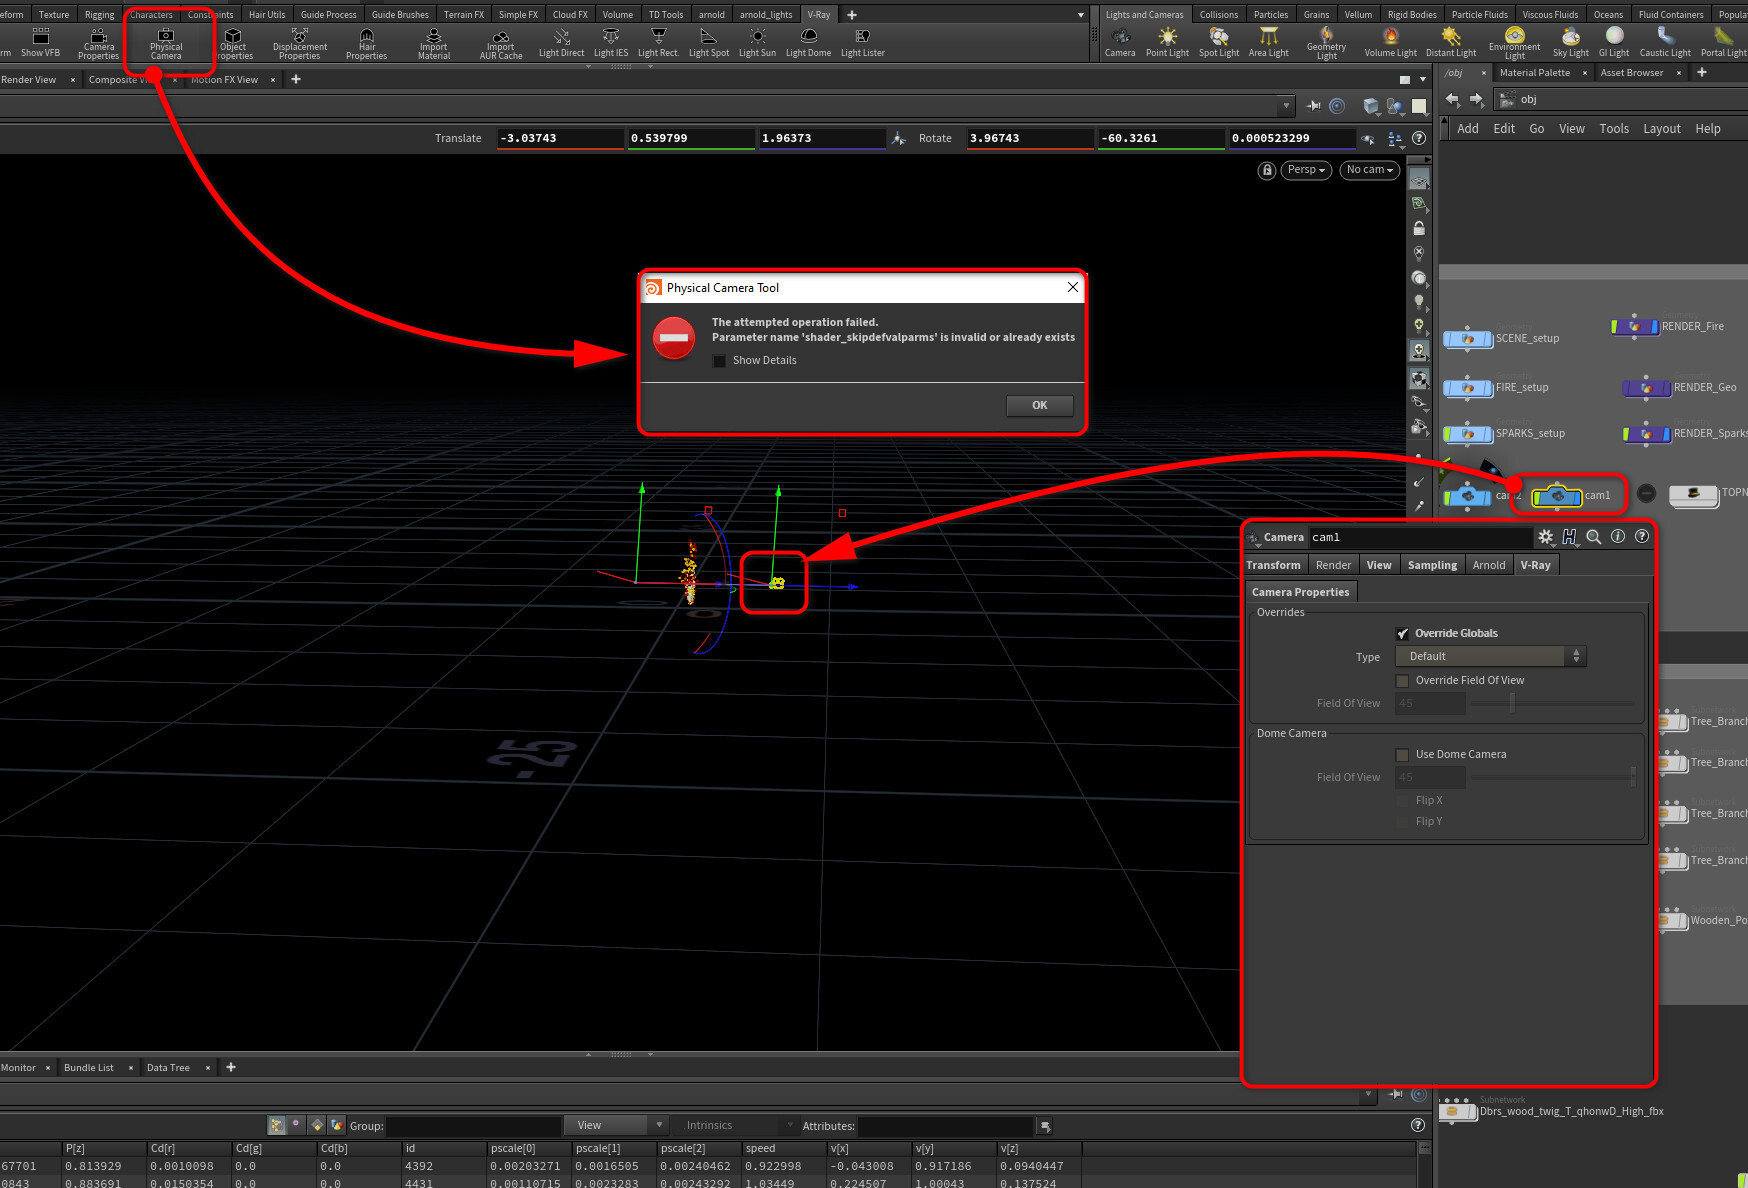The width and height of the screenshot is (1748, 1188).
Task: Open the camera parameter help icon
Action: [x=1641, y=537]
